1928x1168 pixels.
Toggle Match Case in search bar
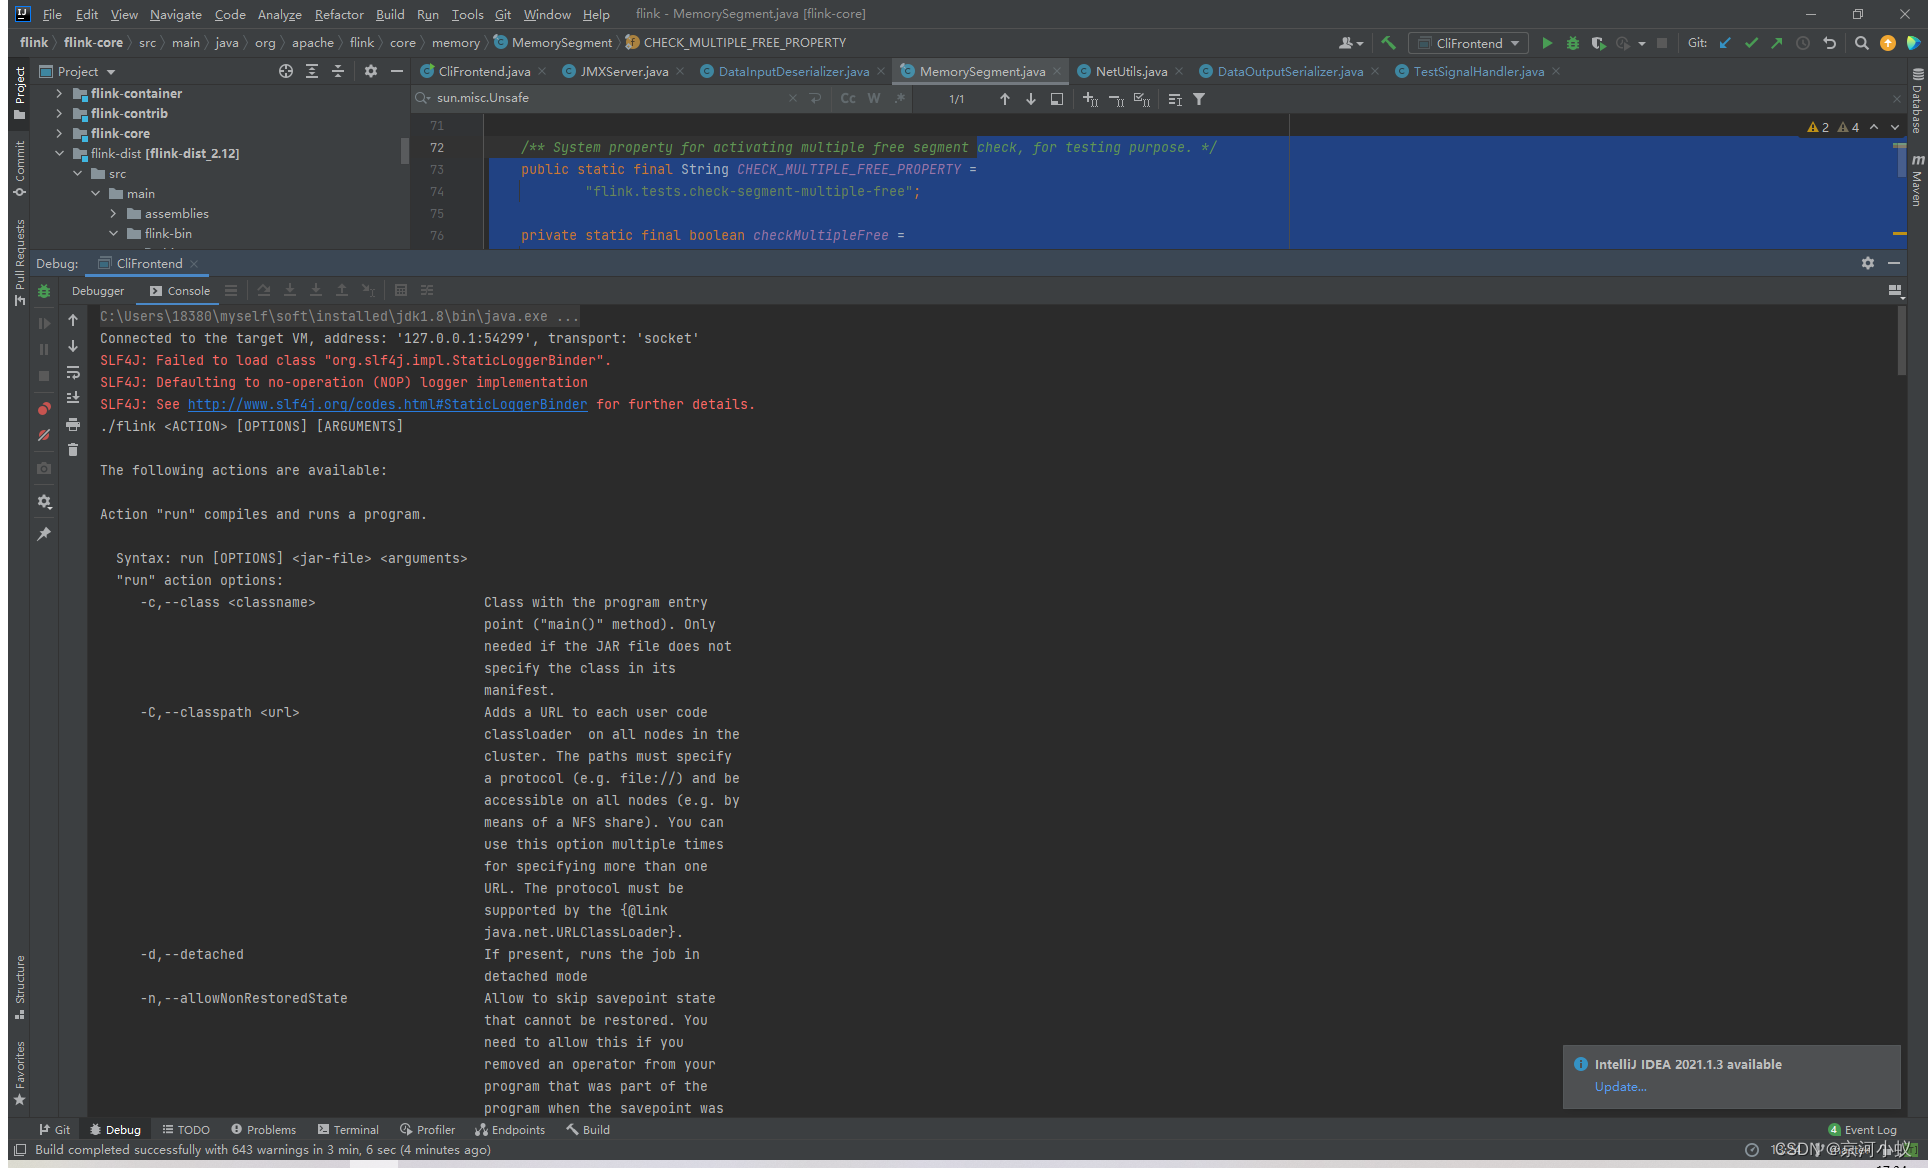coord(848,98)
